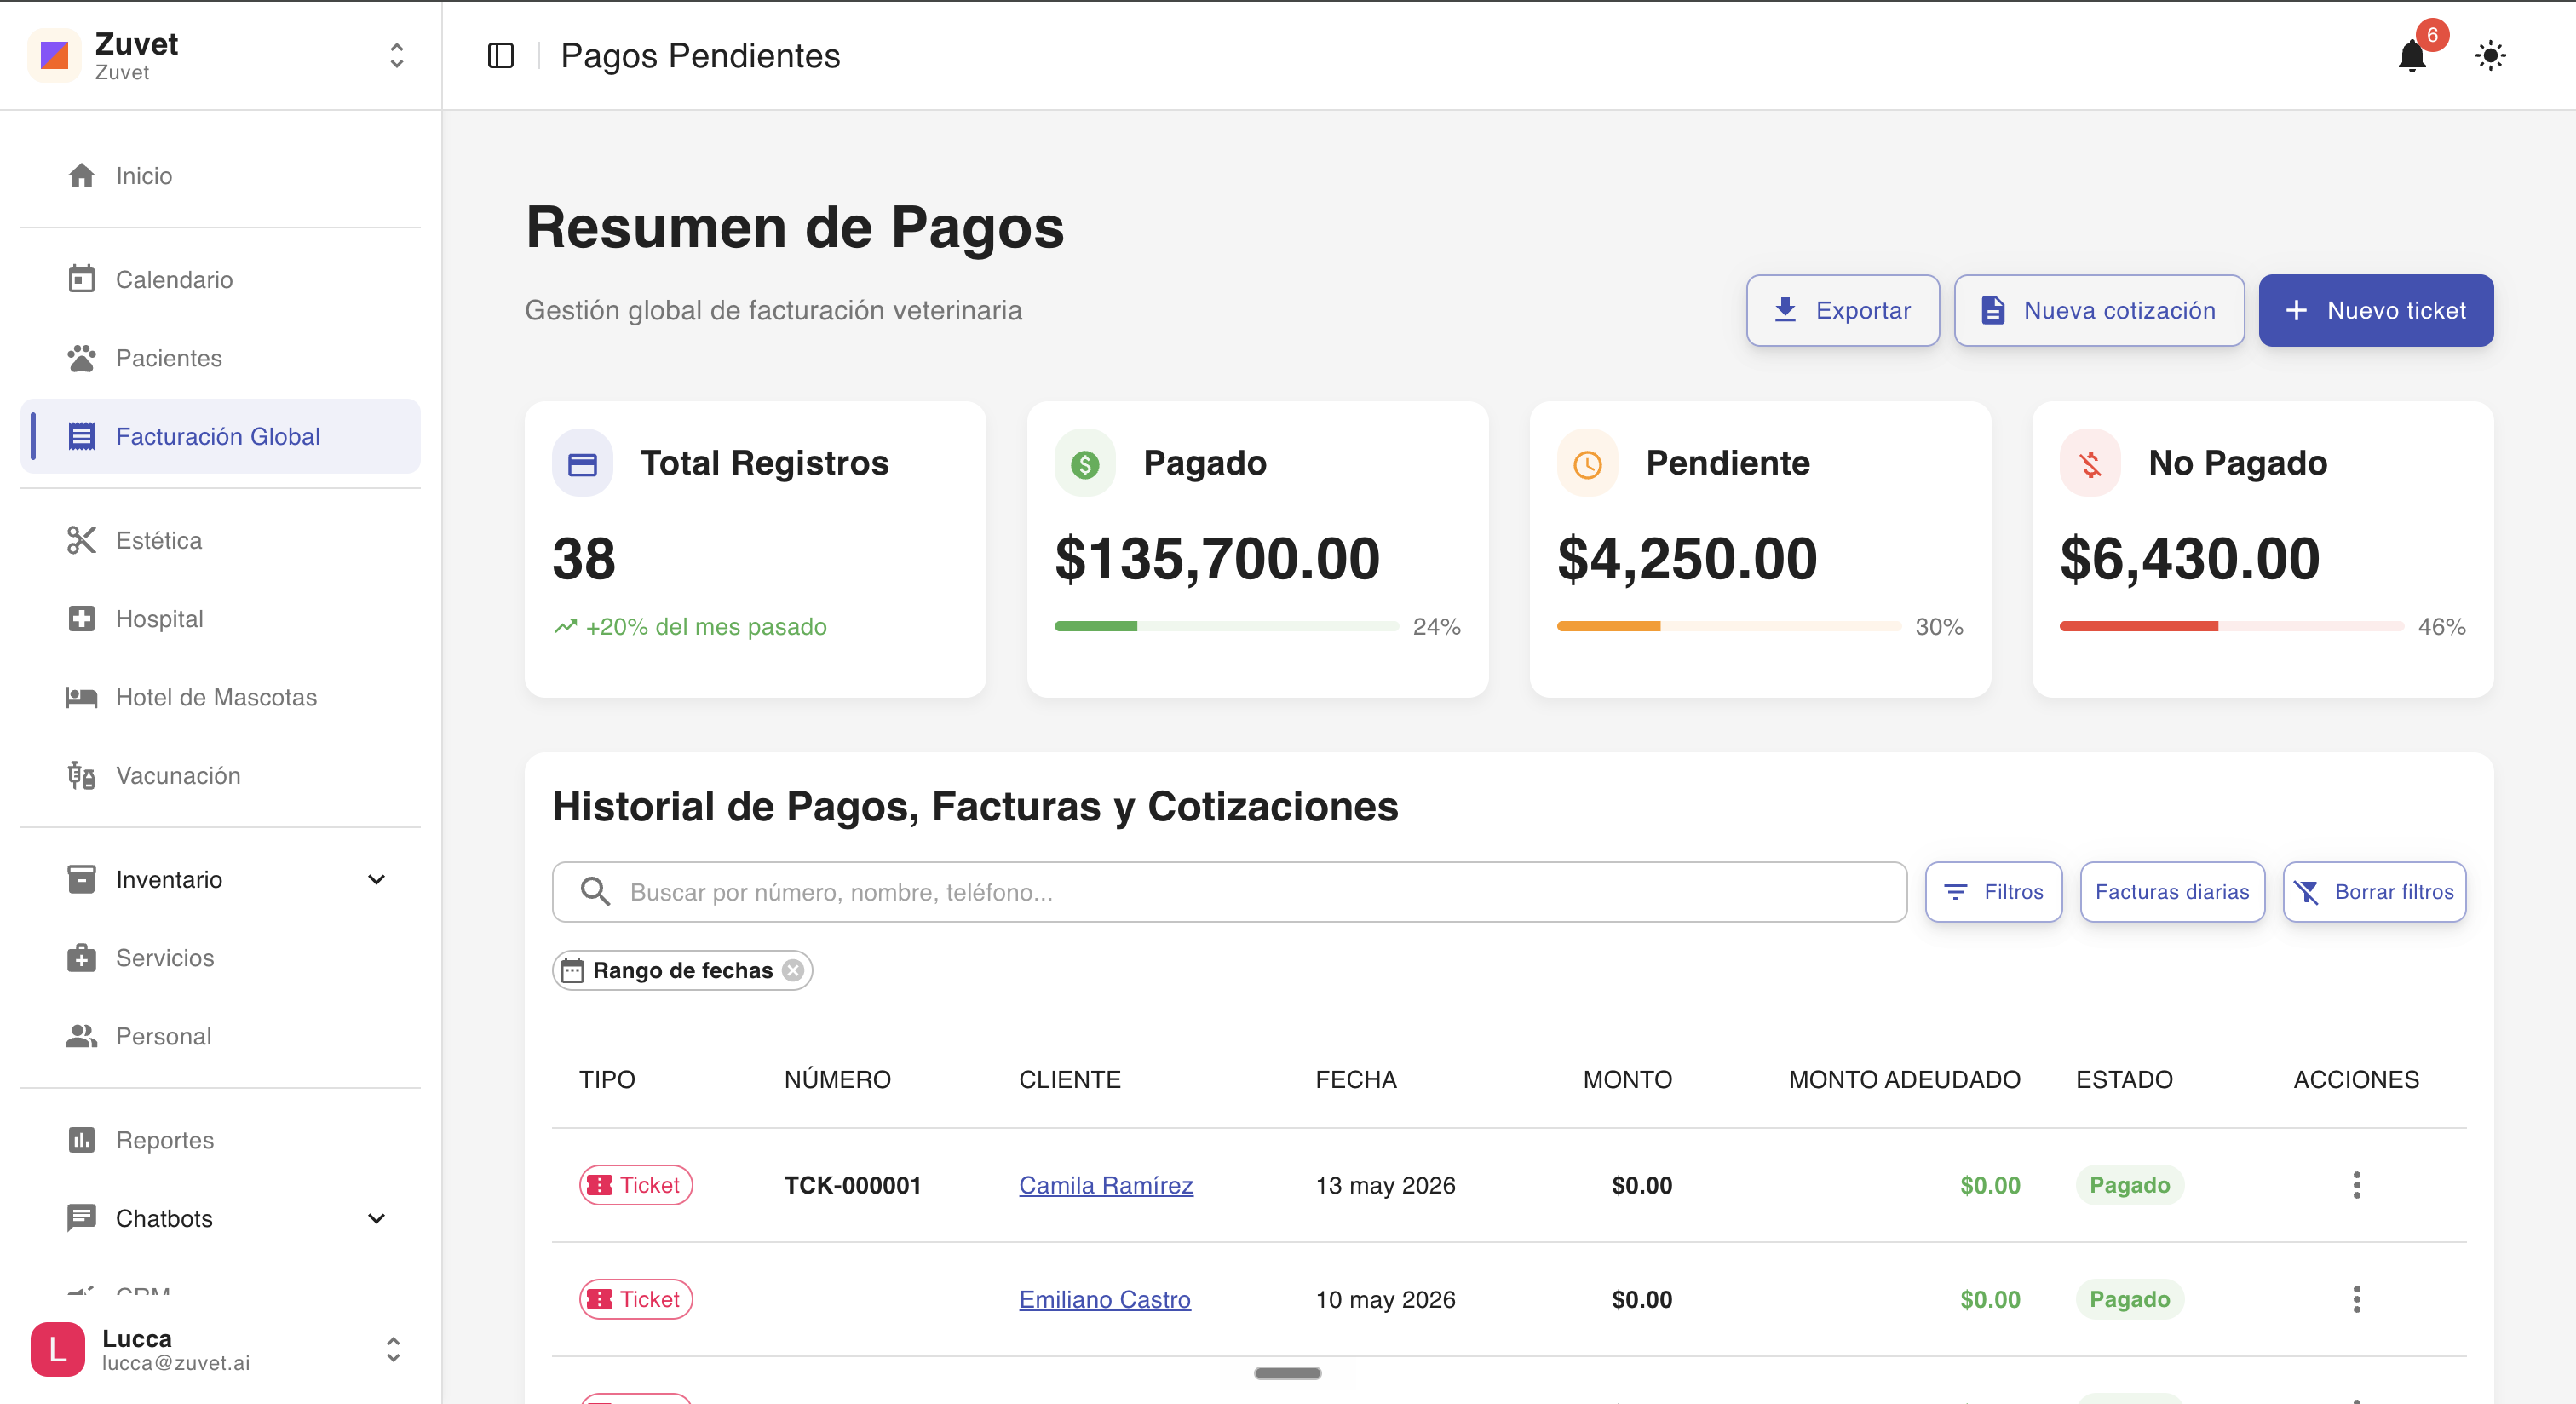Click the Zuvet logo icon

click(55, 55)
